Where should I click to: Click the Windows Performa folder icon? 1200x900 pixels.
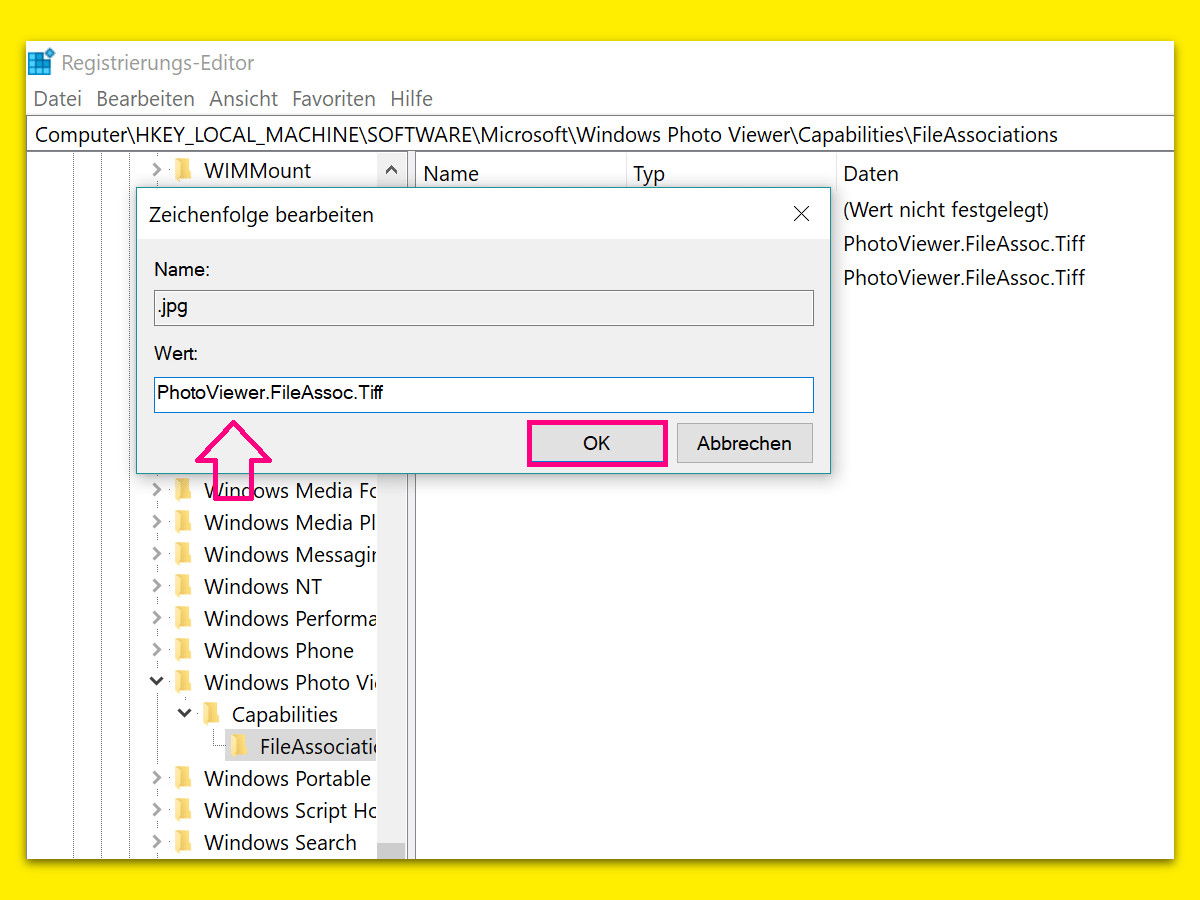(x=183, y=618)
